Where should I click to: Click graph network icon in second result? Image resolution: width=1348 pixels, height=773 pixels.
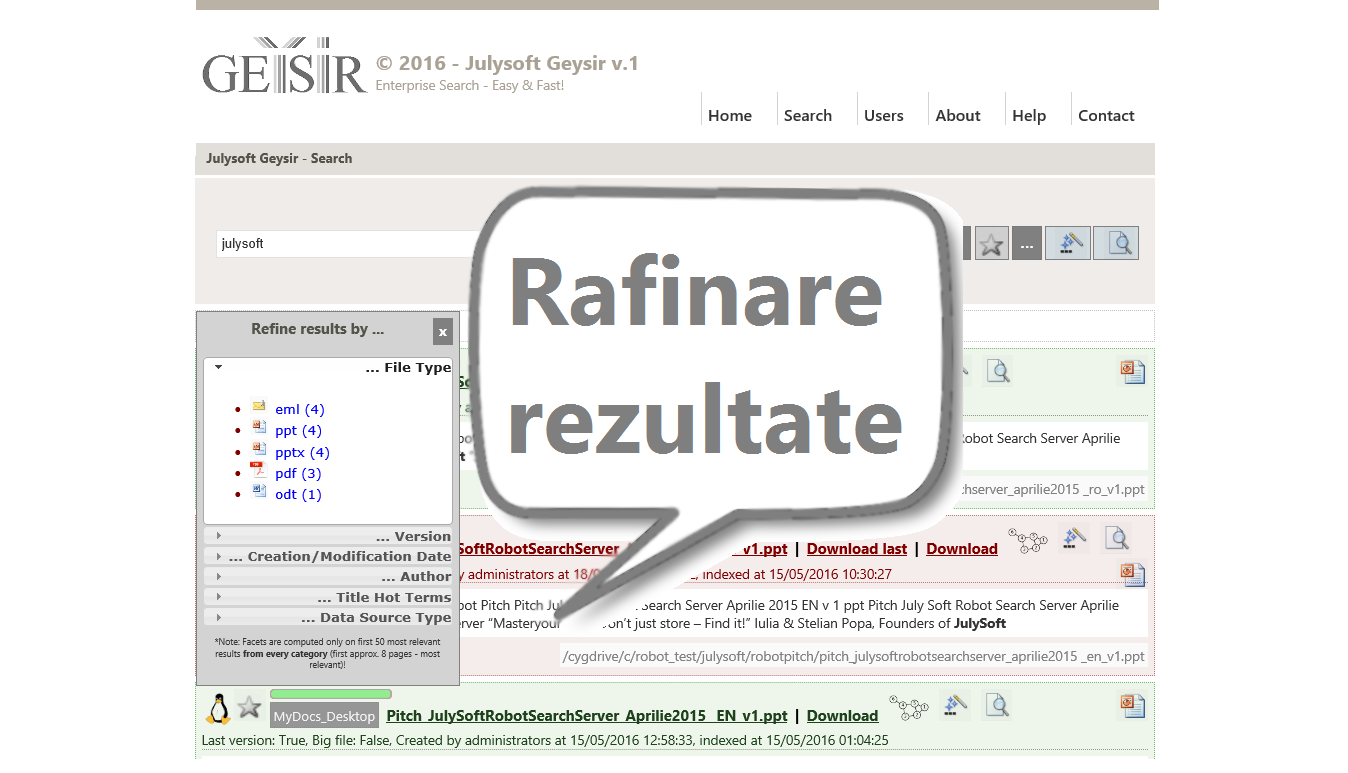pos(1027,541)
